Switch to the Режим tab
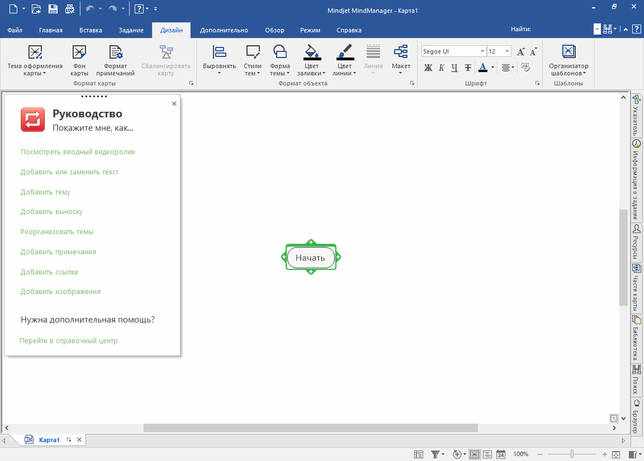The height and width of the screenshot is (461, 644). [310, 30]
